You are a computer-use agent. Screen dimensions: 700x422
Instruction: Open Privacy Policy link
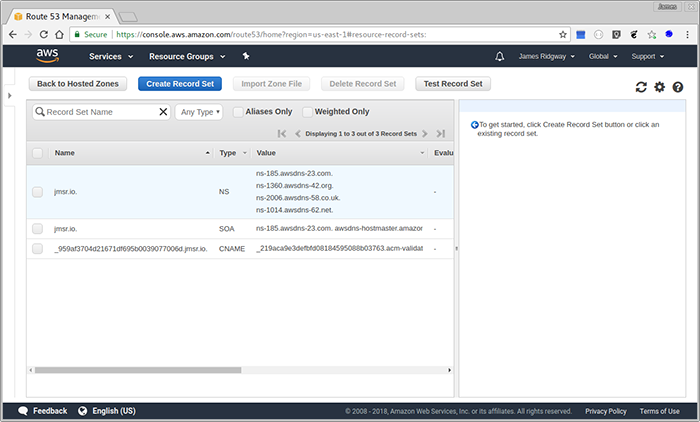(606, 411)
